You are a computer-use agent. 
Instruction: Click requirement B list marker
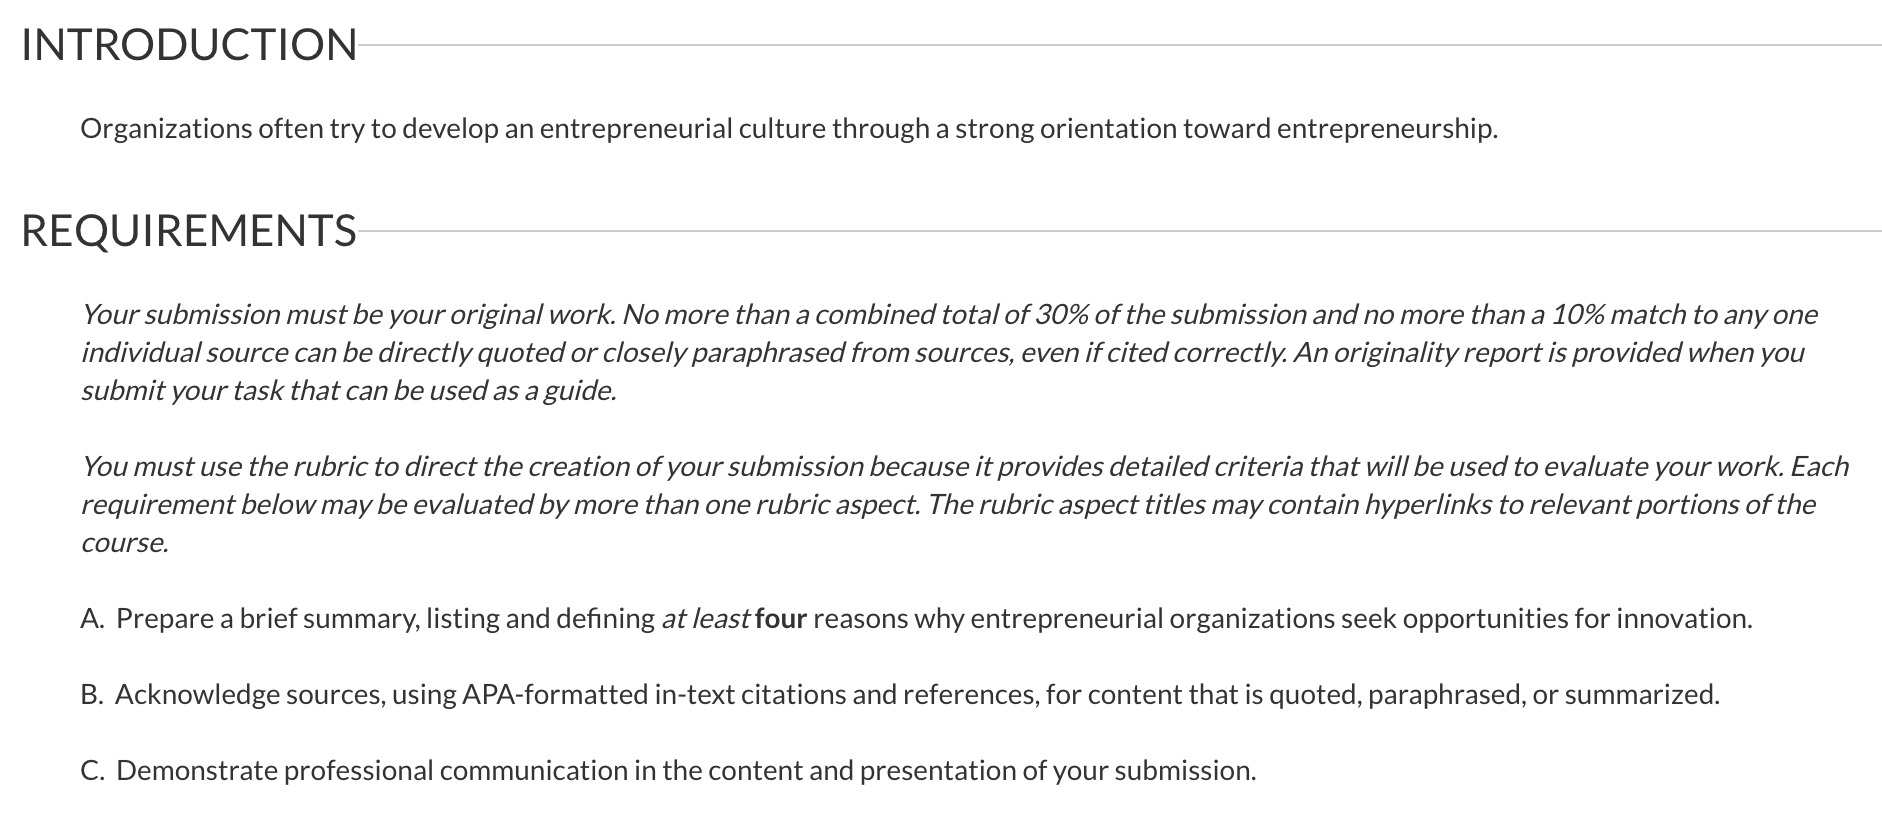pyautogui.click(x=93, y=695)
